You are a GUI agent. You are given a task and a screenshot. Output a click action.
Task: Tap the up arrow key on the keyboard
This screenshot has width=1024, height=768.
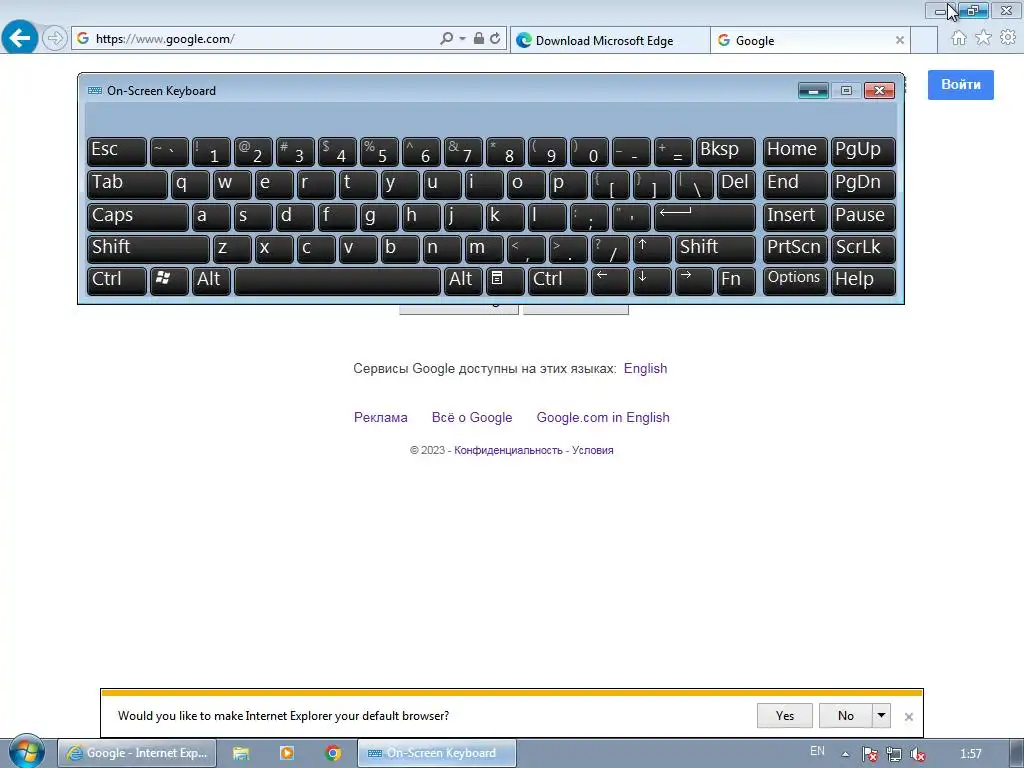(x=652, y=249)
